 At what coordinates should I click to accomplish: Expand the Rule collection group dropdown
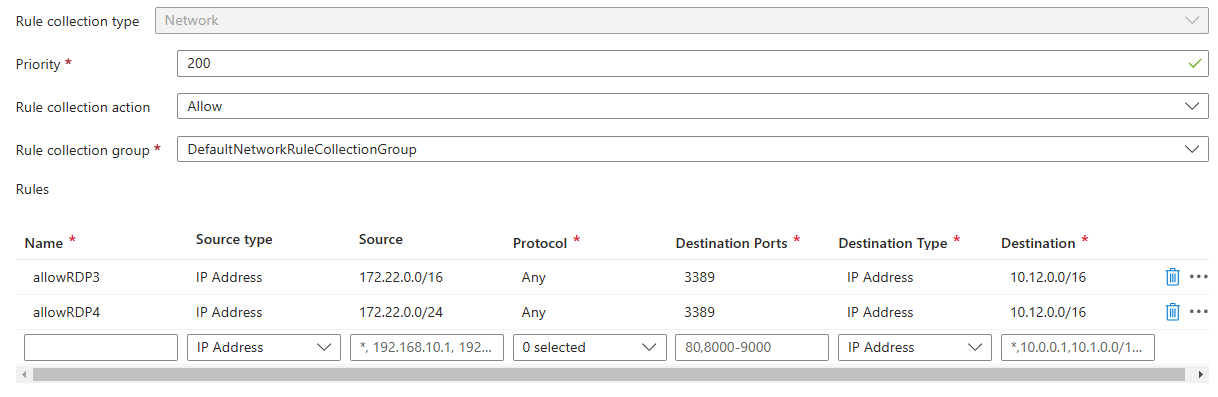click(x=692, y=149)
